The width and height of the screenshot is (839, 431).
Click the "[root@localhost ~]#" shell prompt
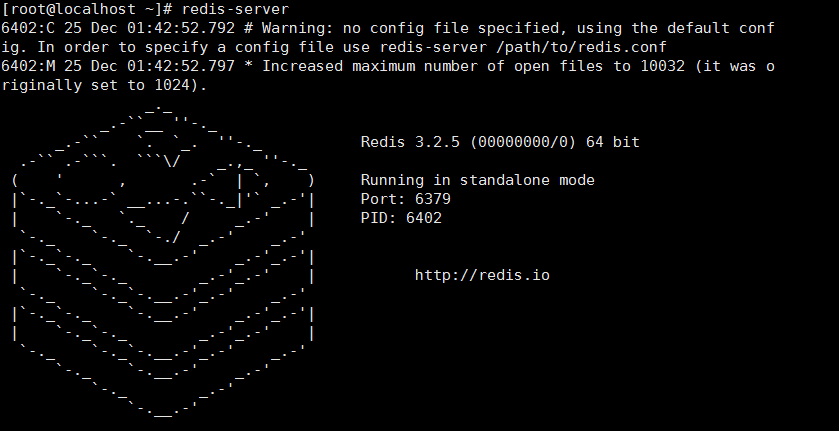[x=87, y=9]
